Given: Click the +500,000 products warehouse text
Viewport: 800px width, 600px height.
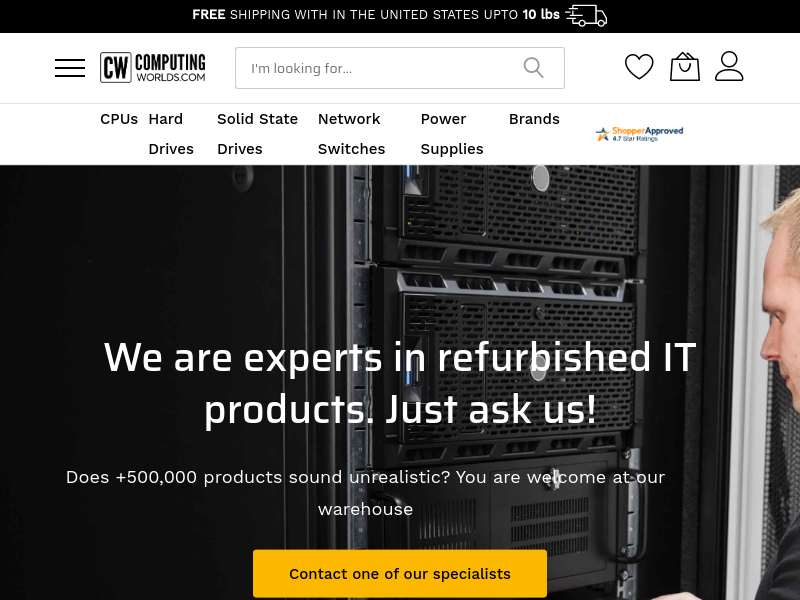Looking at the screenshot, I should point(365,493).
